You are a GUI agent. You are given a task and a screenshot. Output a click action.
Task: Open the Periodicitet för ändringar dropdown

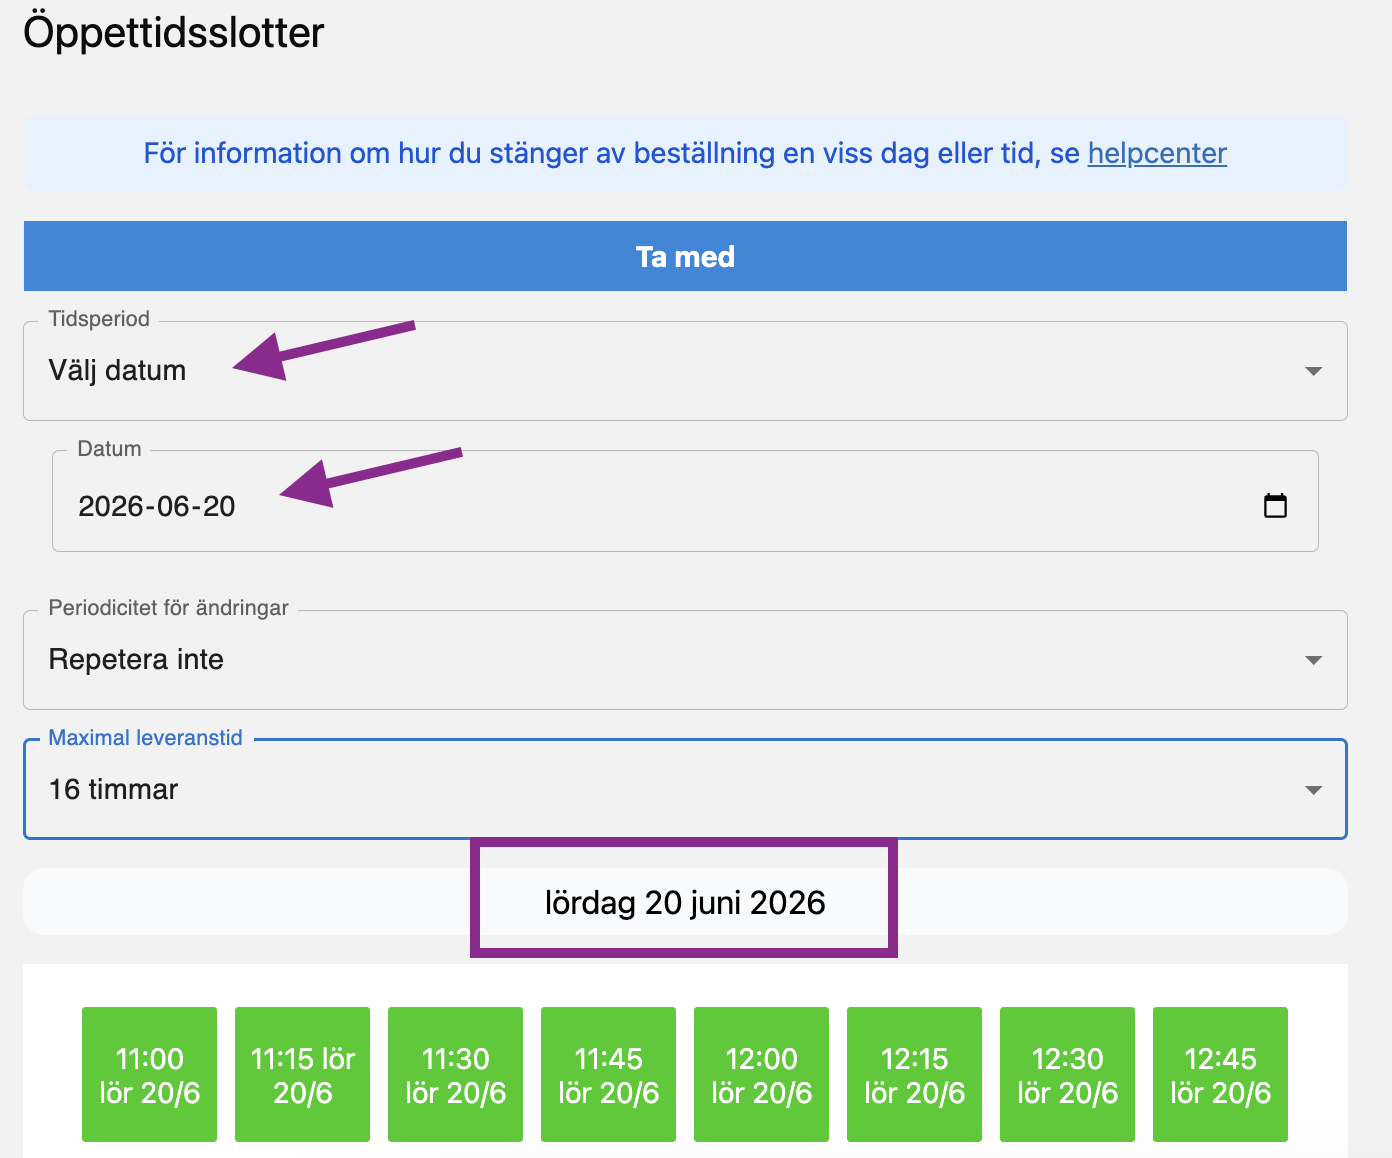tap(684, 660)
